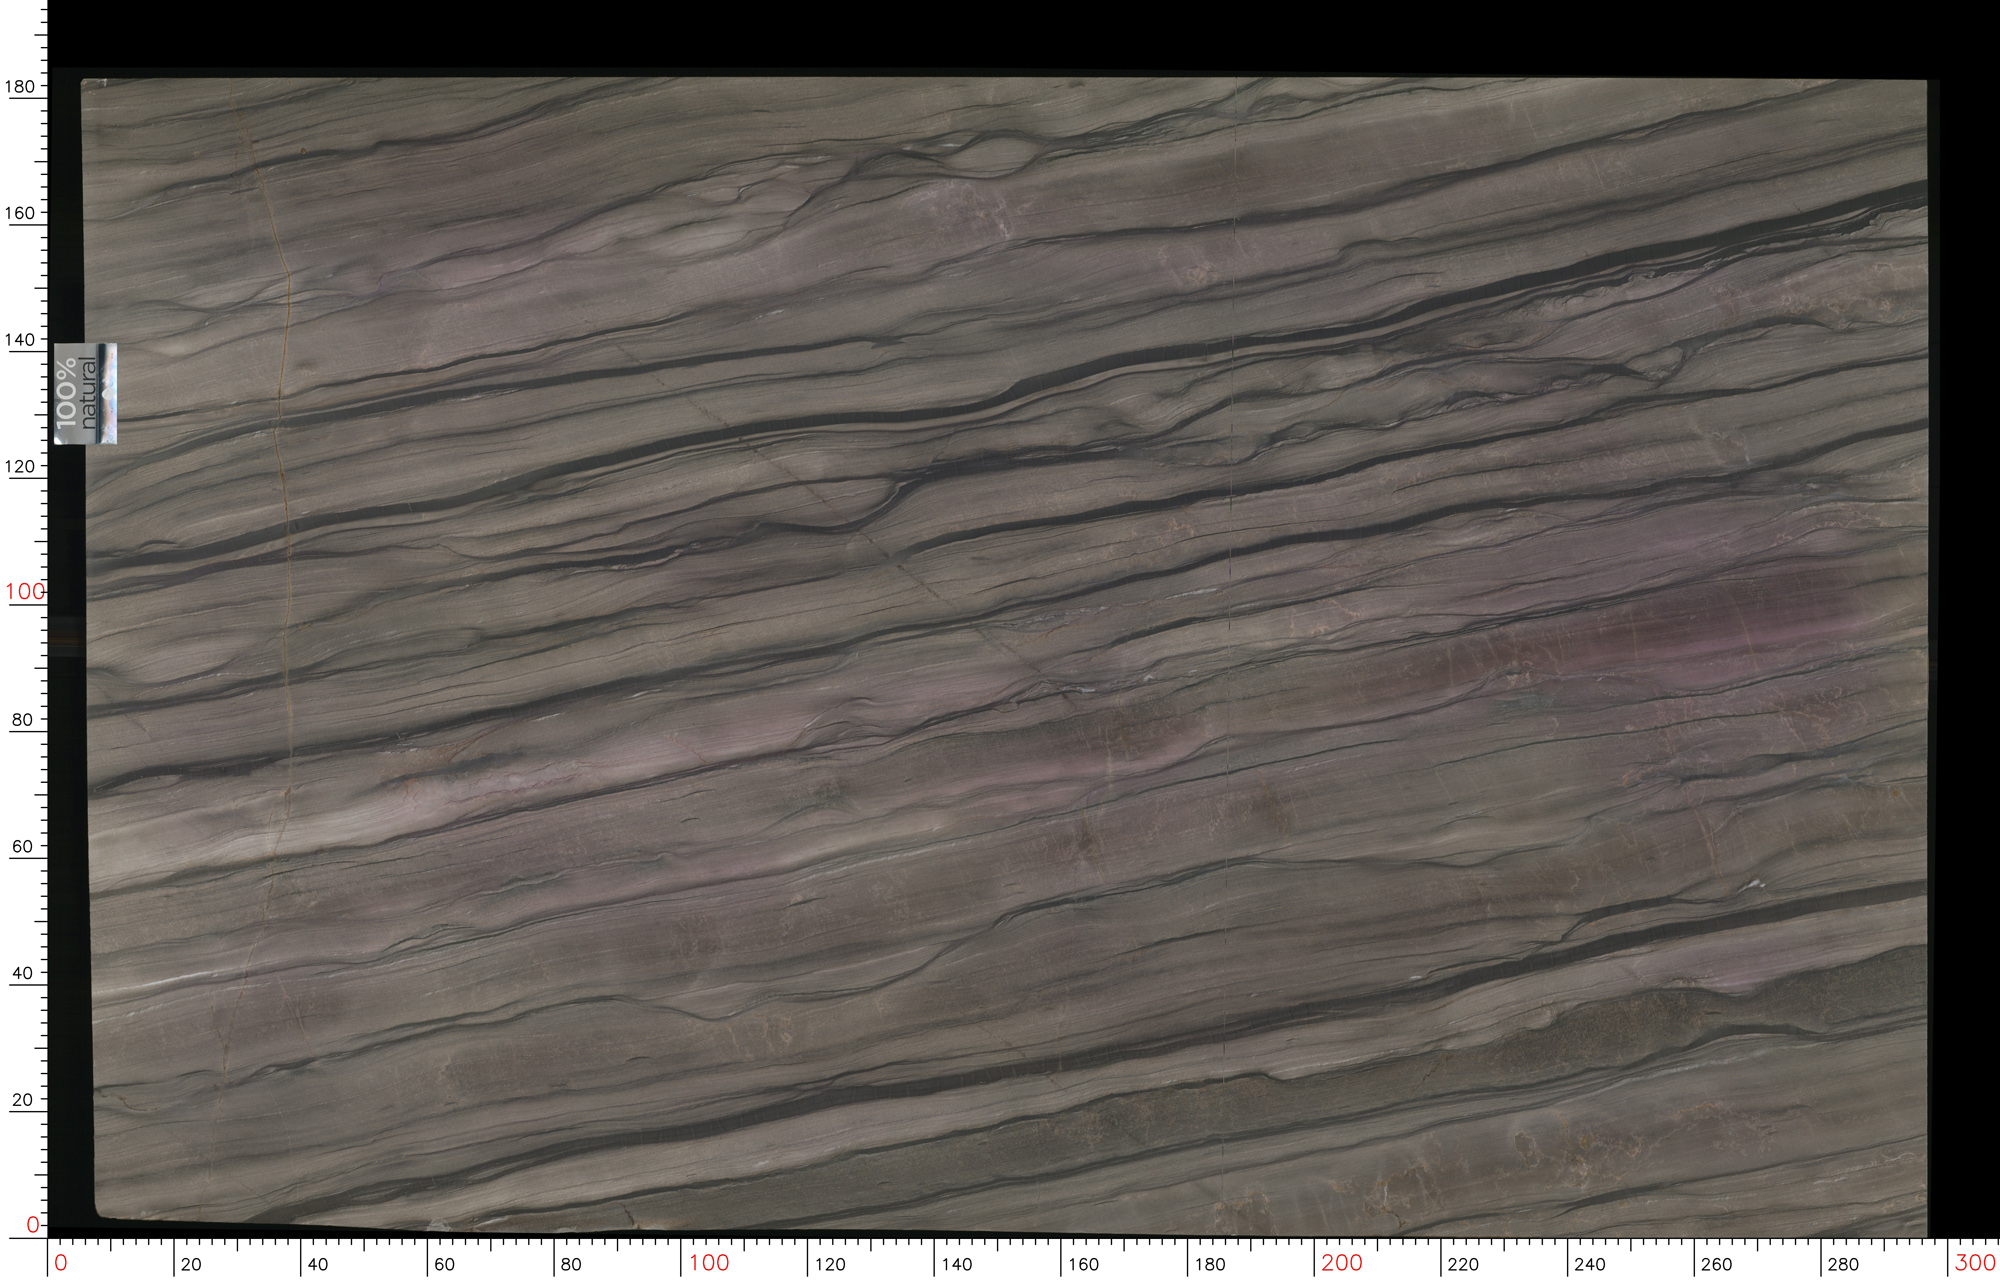Click the 40 mark on vertical ruler

[22, 973]
